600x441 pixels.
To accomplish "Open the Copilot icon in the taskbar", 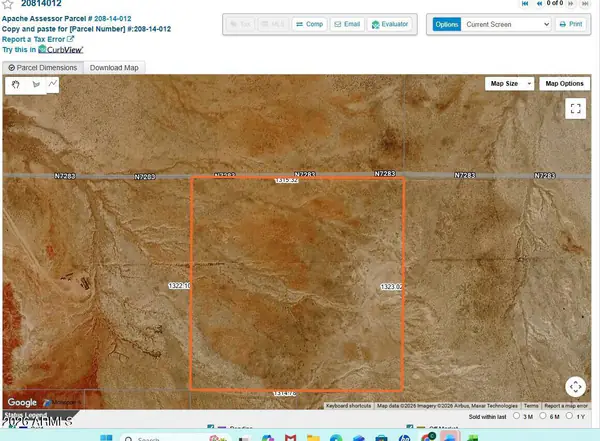I will (268, 438).
